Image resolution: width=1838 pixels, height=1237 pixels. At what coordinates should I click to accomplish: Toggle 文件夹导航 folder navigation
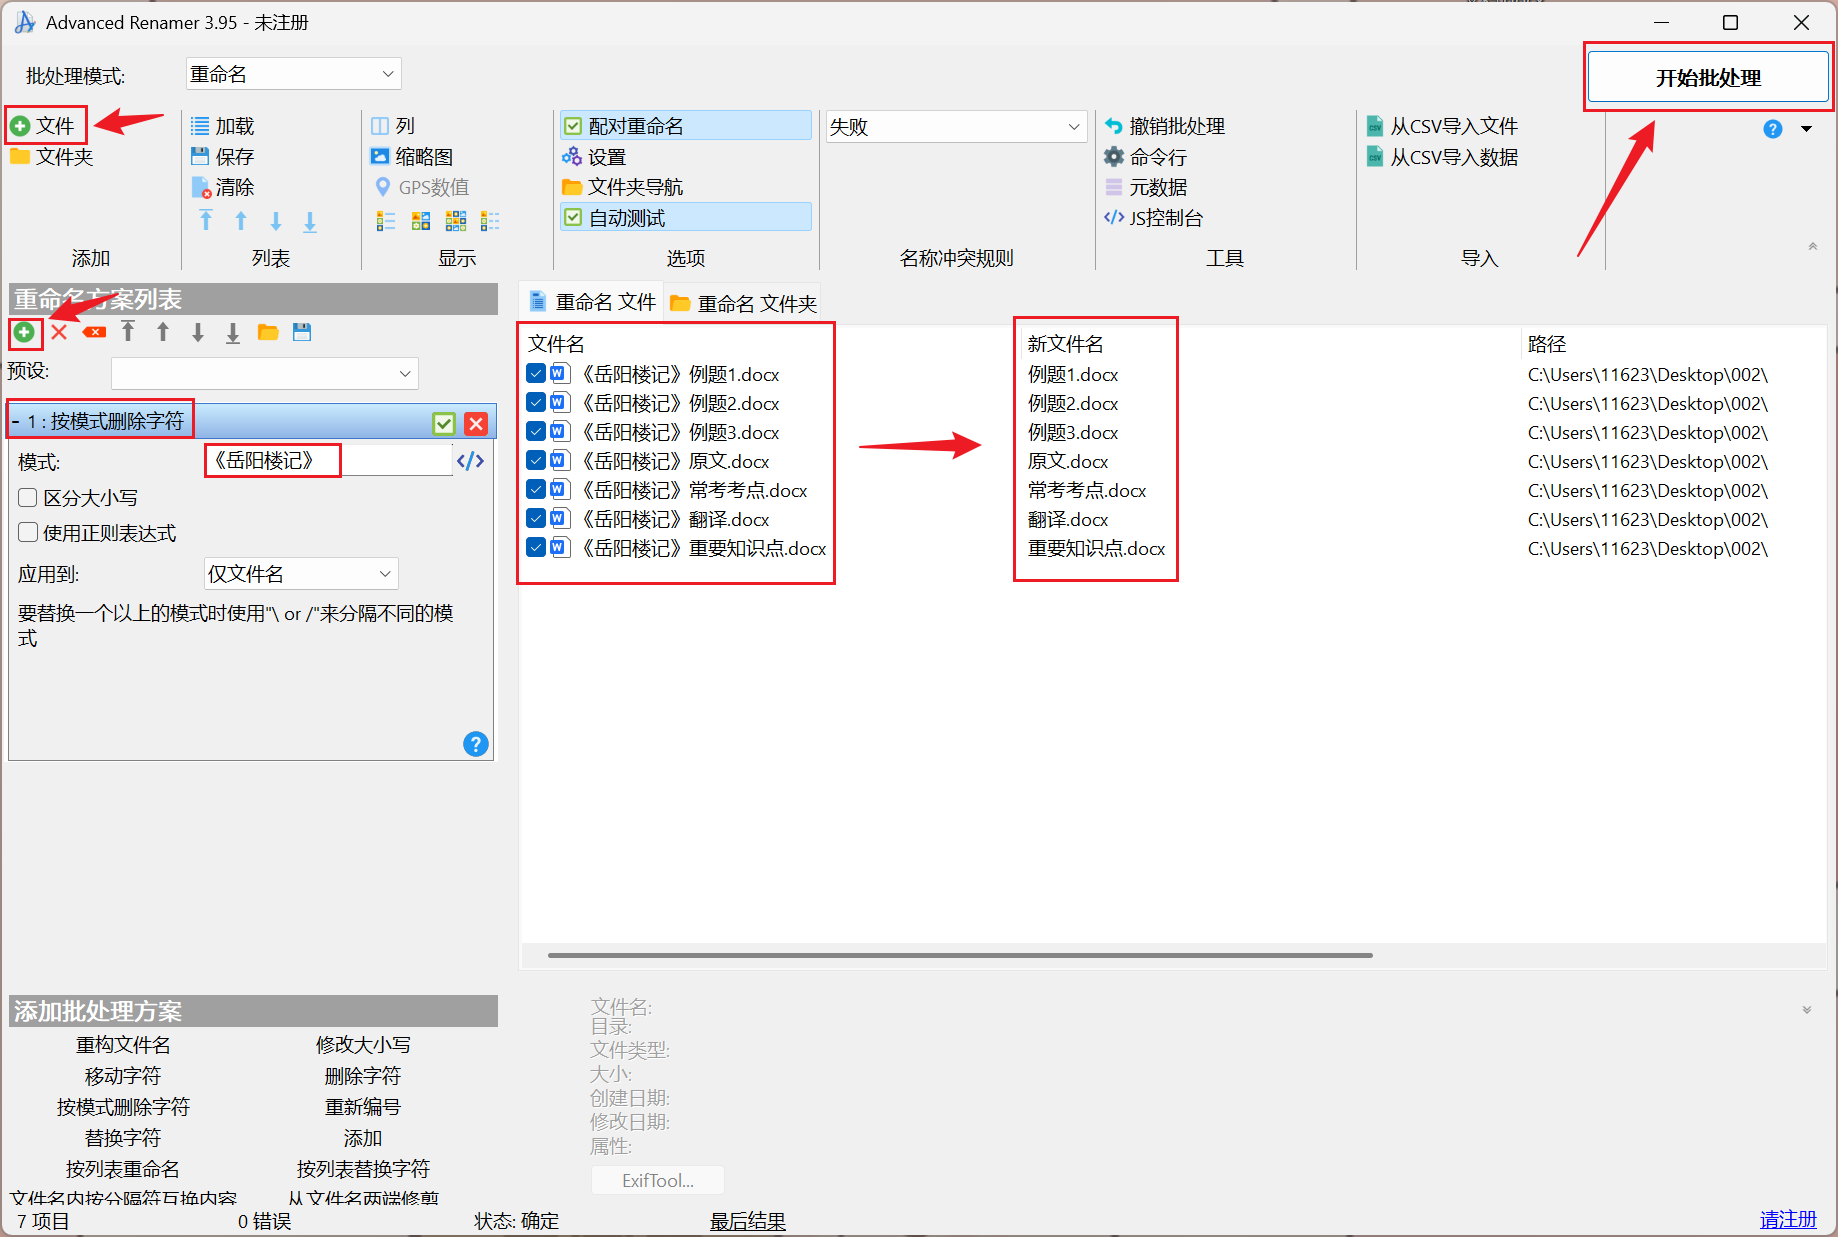pos(623,187)
